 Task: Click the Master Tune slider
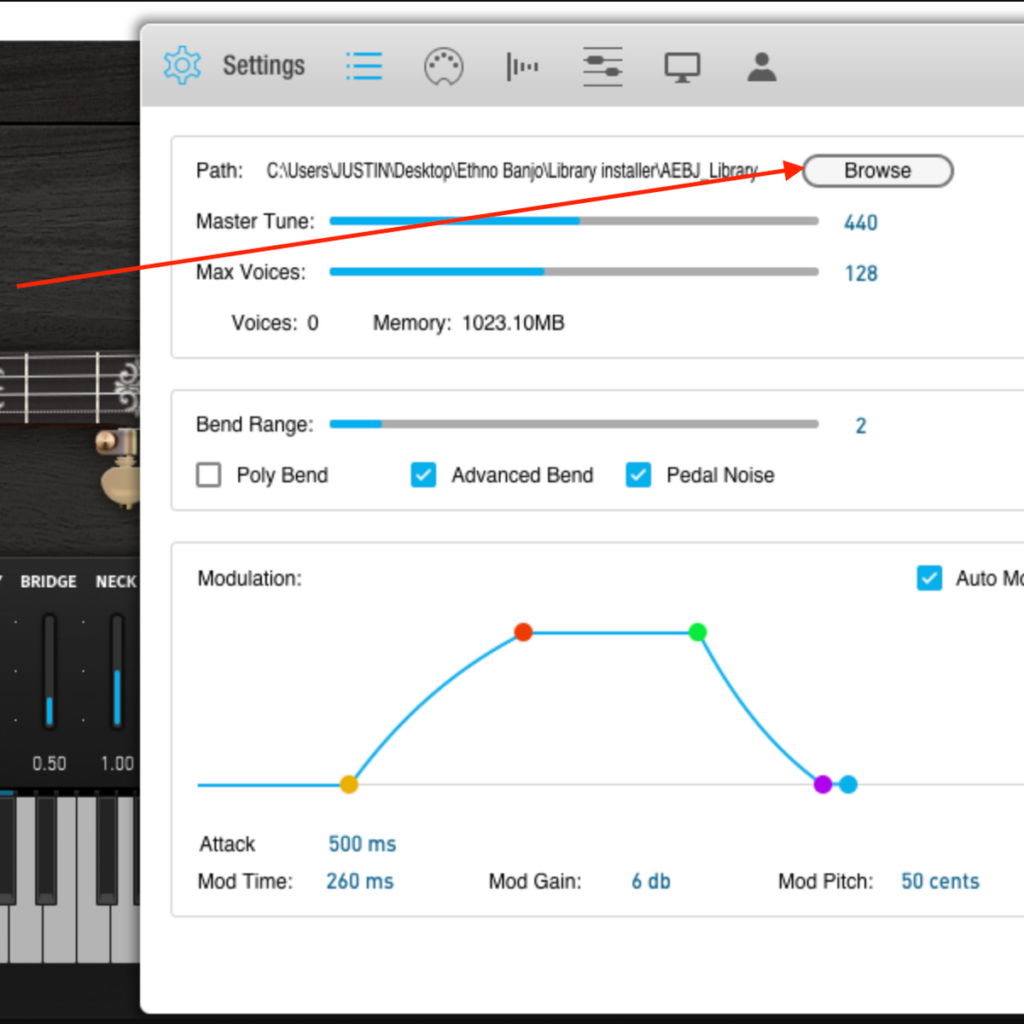[574, 221]
